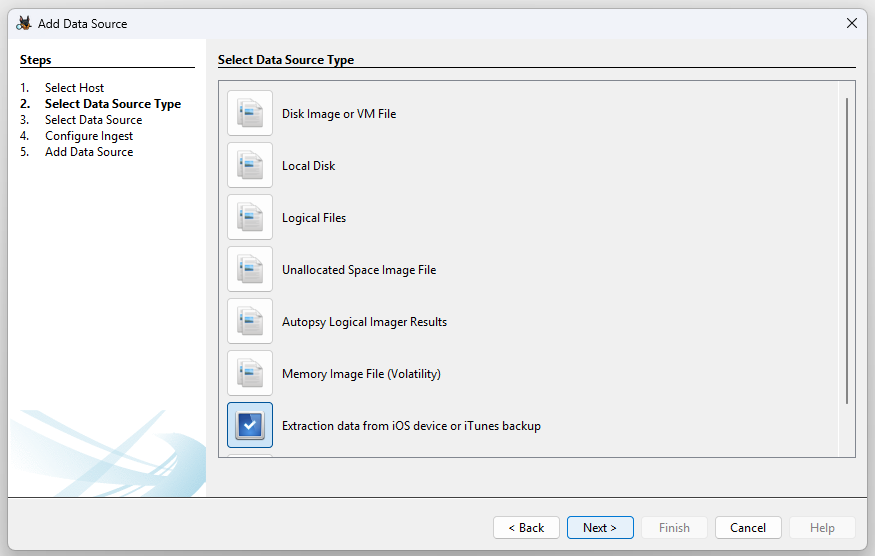Screen dimensions: 875x556
Task: Click the 'Logical Files' text label
Action: [314, 218]
